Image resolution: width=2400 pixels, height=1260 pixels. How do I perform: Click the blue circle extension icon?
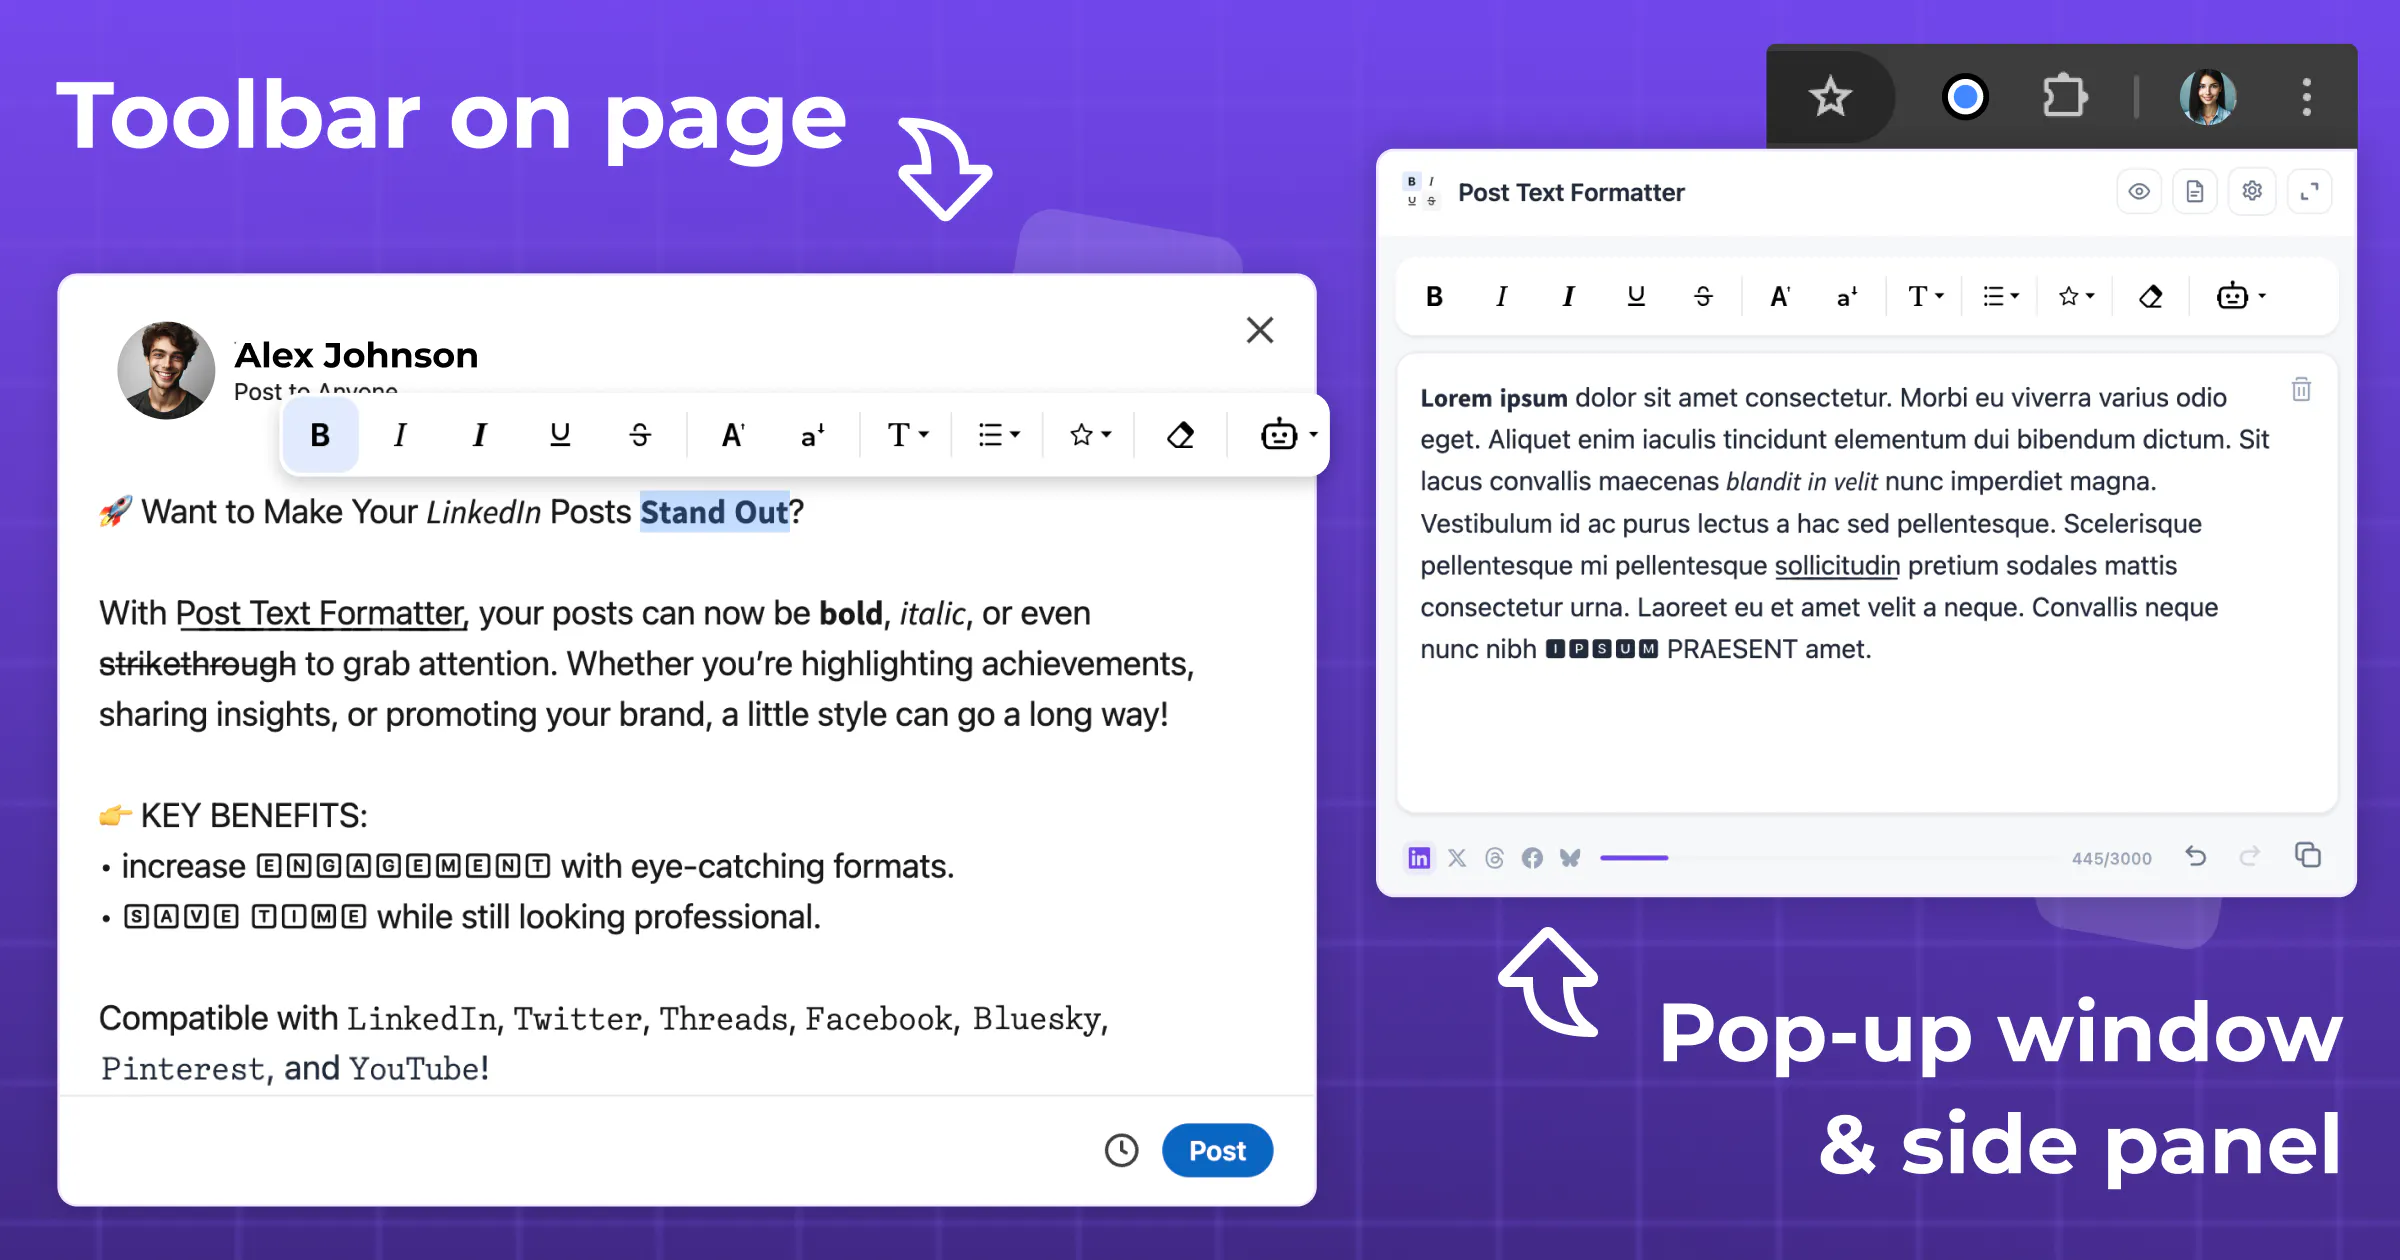(1965, 97)
